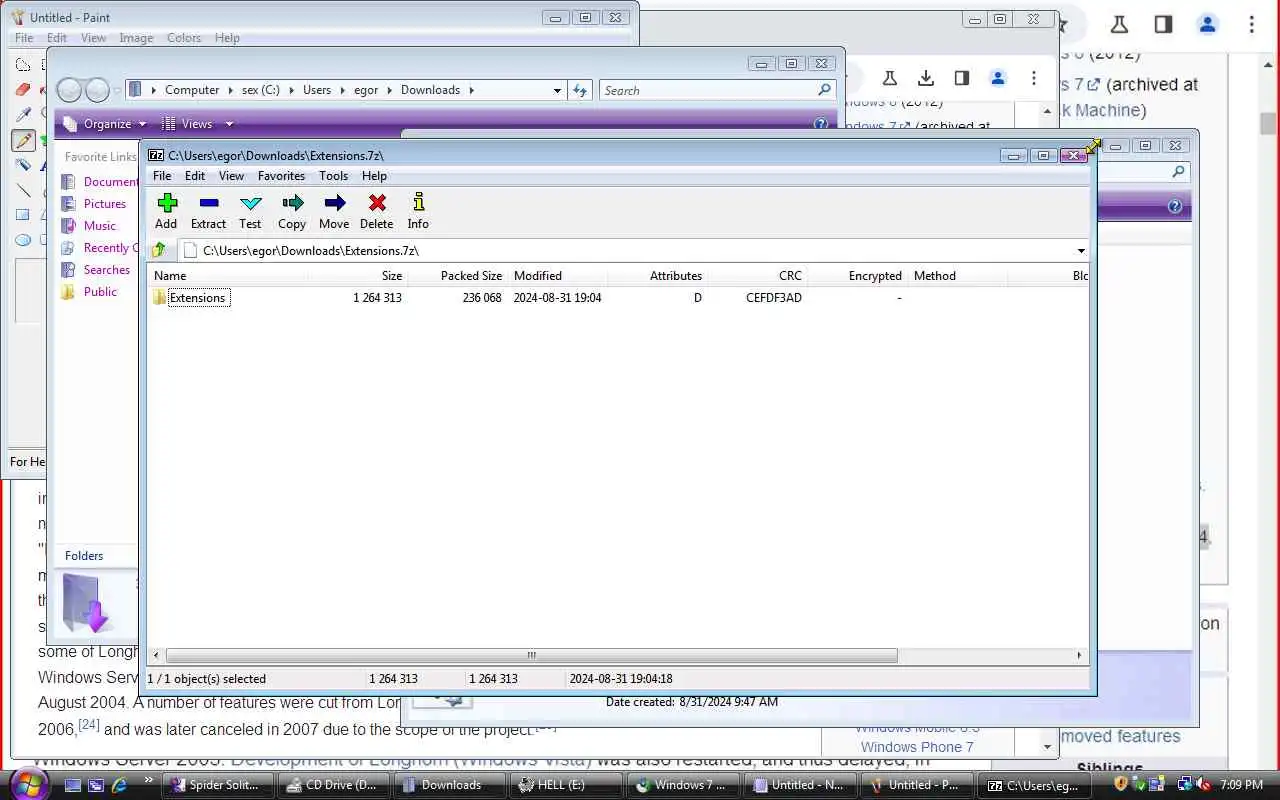Screen dimensions: 1280x800
Task: Go up one folder level in 7-Zip
Action: 159,250
